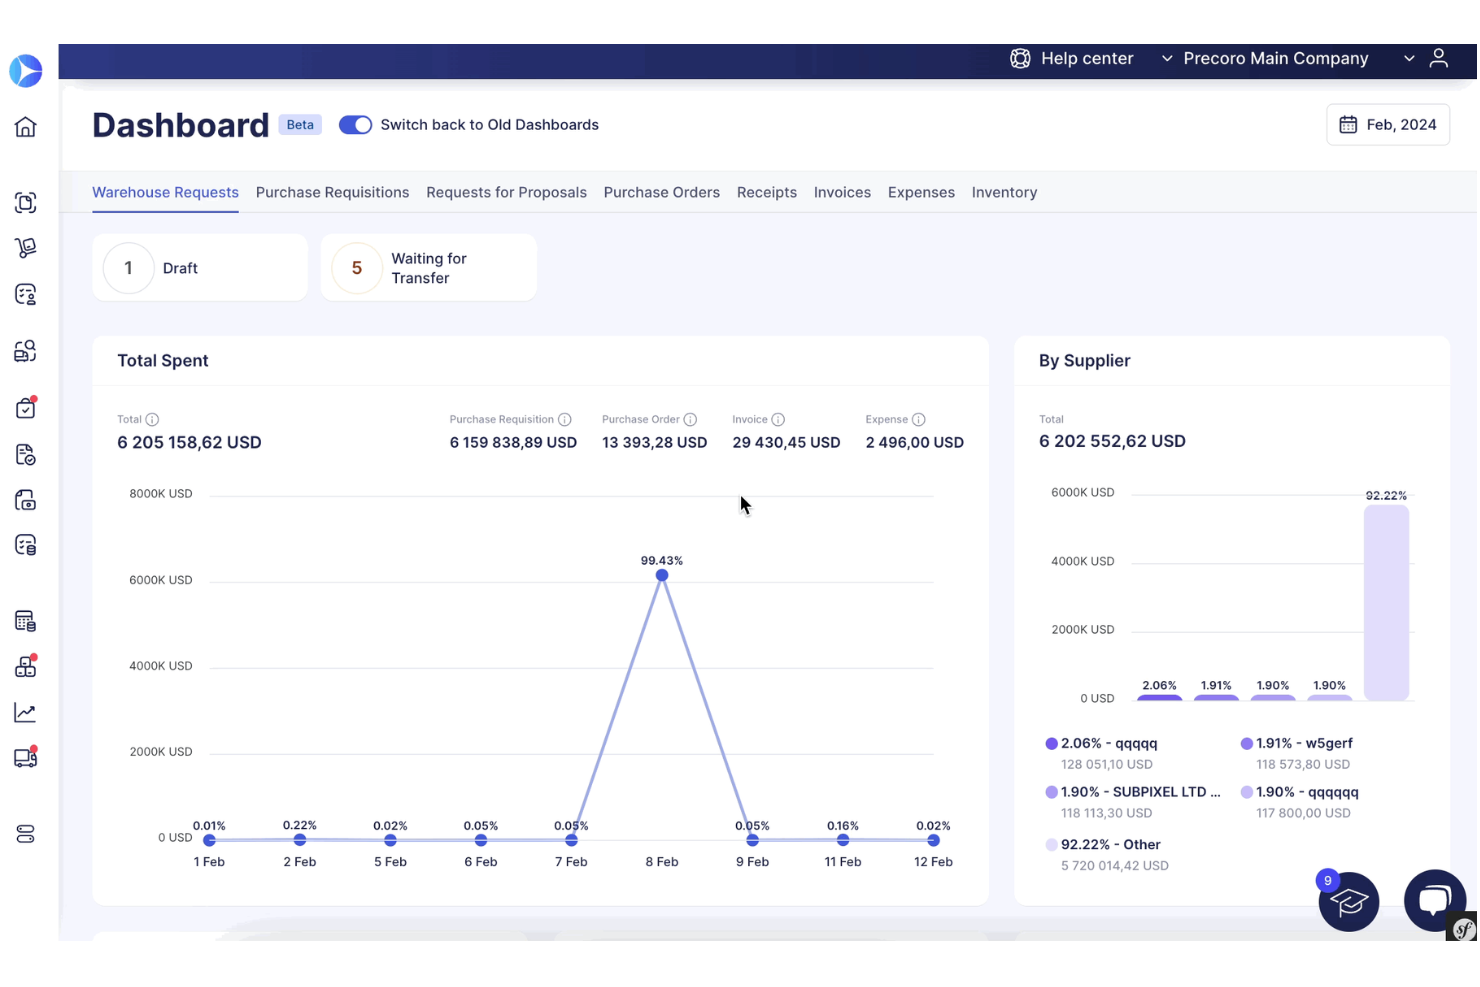Select the sliders settings icon at sidebar bottom

(x=26, y=833)
